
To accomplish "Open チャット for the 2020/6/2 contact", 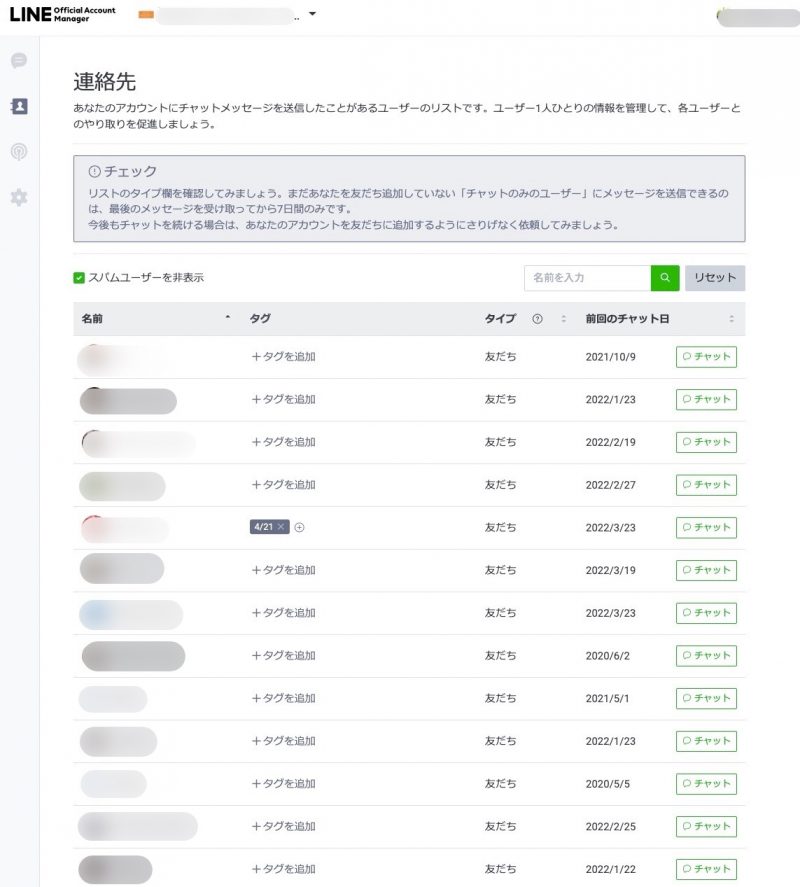I will tap(706, 656).
